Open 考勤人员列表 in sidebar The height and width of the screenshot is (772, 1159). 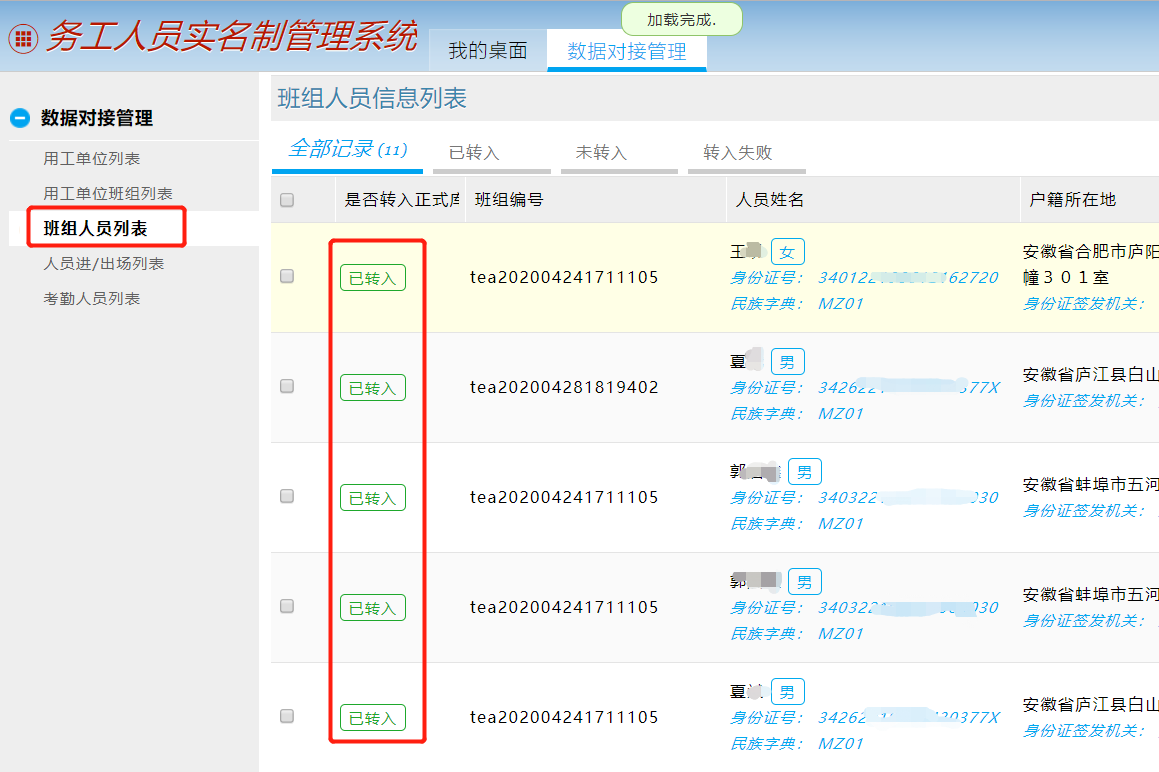point(91,299)
